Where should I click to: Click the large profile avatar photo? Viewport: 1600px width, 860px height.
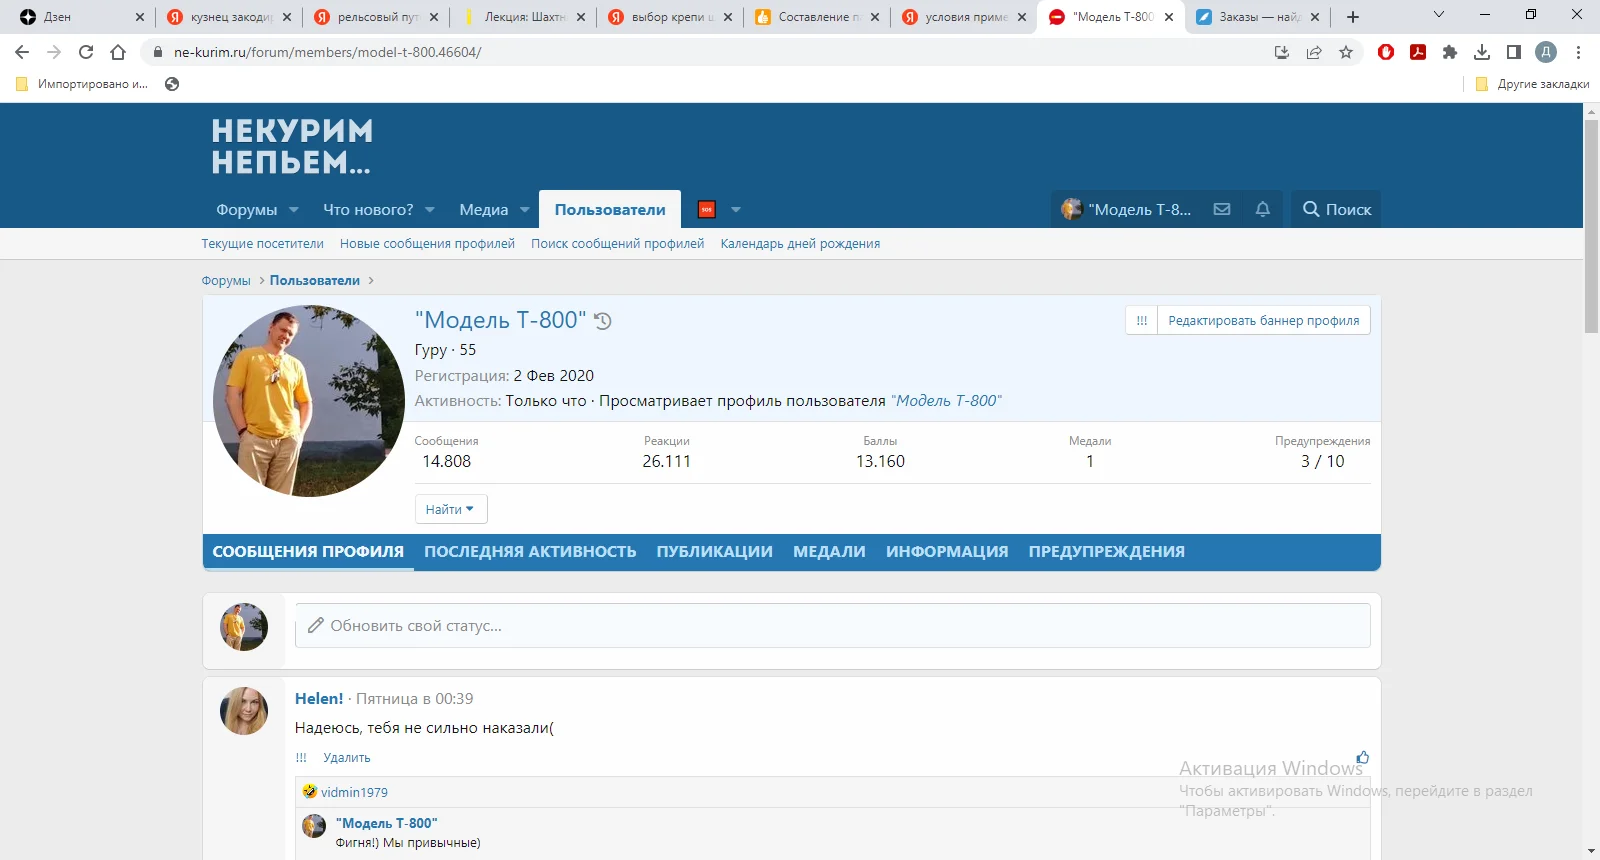click(x=309, y=401)
